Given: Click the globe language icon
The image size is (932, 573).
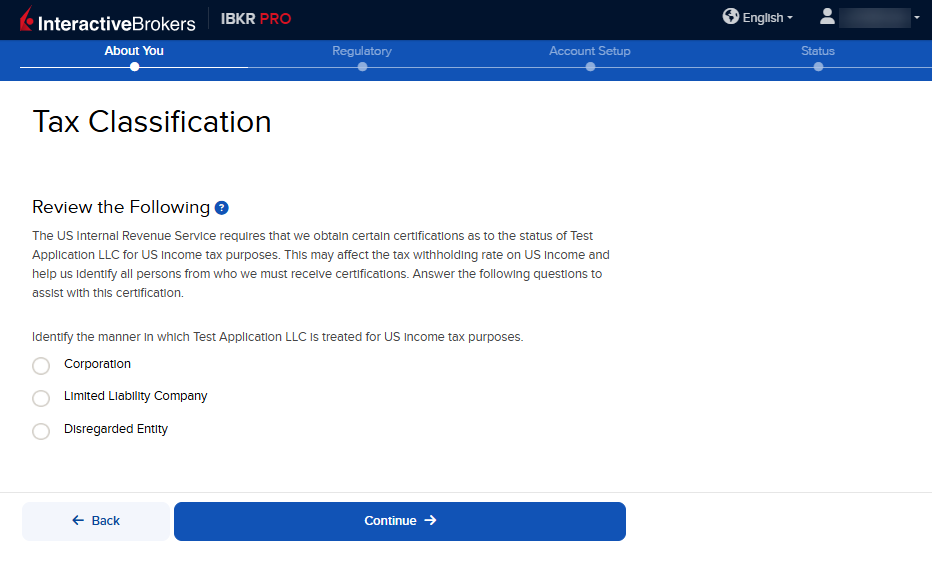Looking at the screenshot, I should pos(731,17).
